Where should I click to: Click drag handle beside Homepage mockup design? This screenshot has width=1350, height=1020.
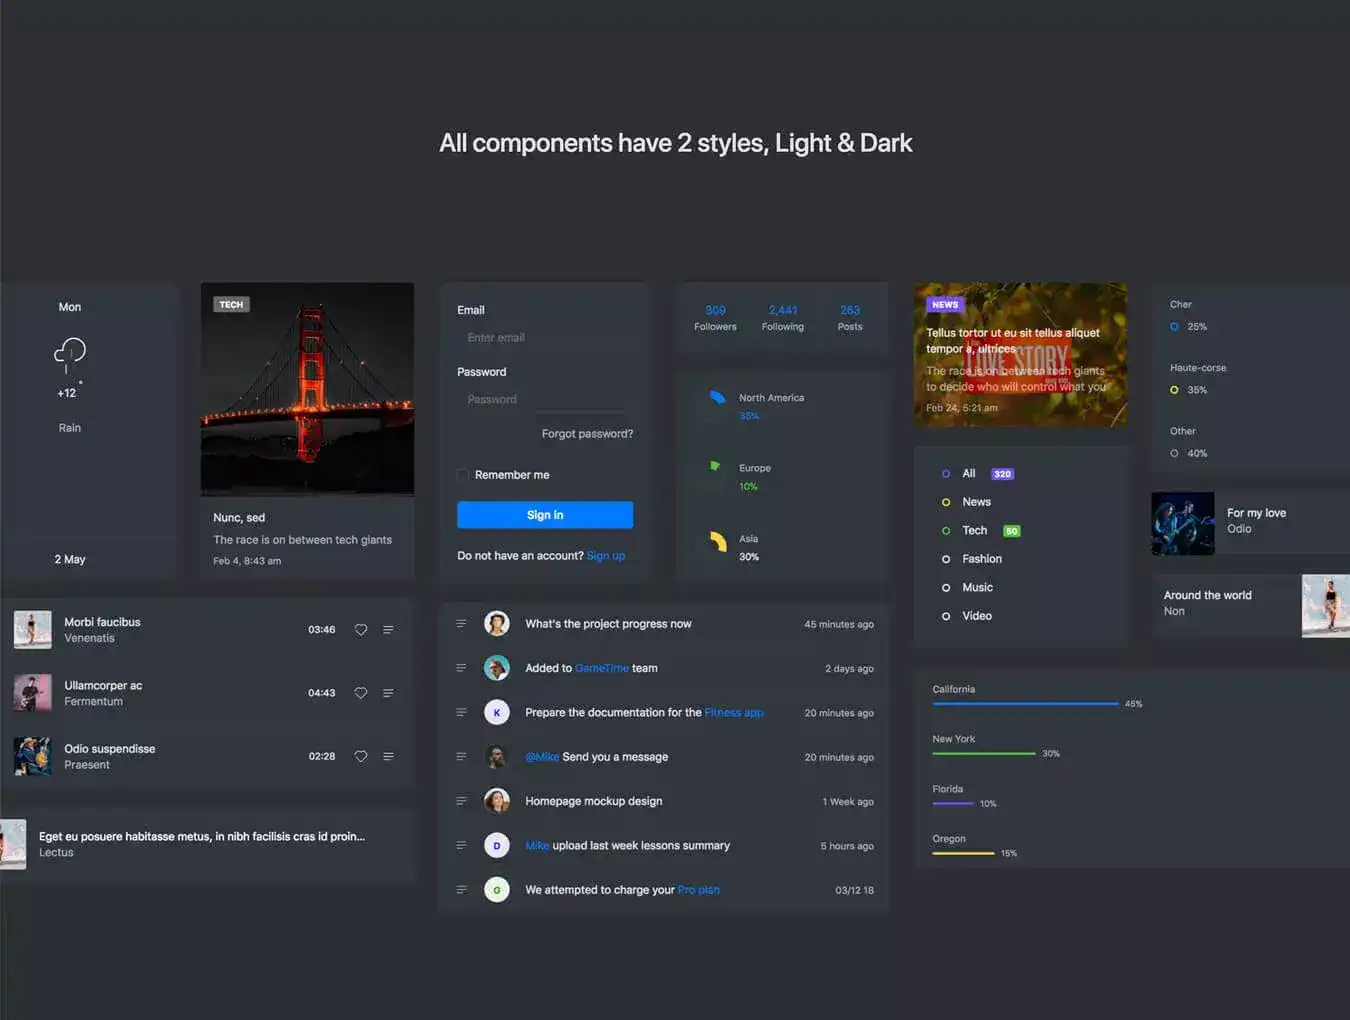pos(461,801)
